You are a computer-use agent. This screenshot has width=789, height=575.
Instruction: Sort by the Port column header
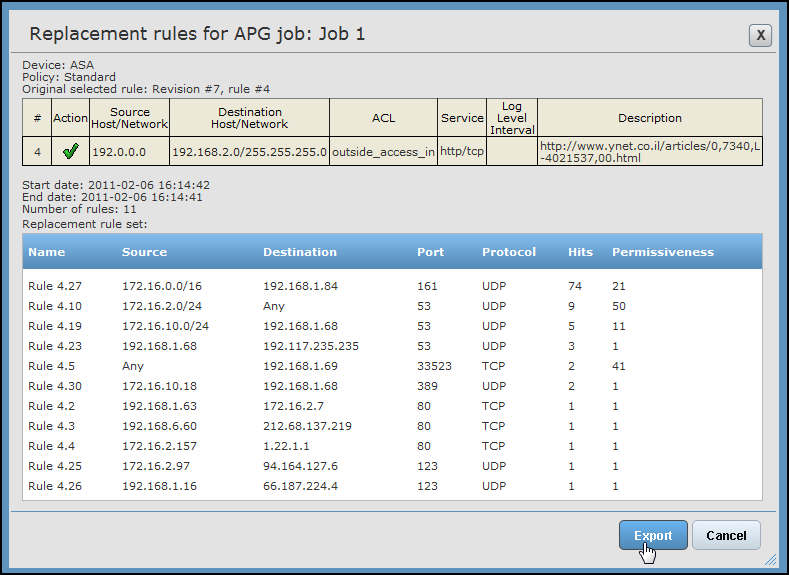(430, 252)
